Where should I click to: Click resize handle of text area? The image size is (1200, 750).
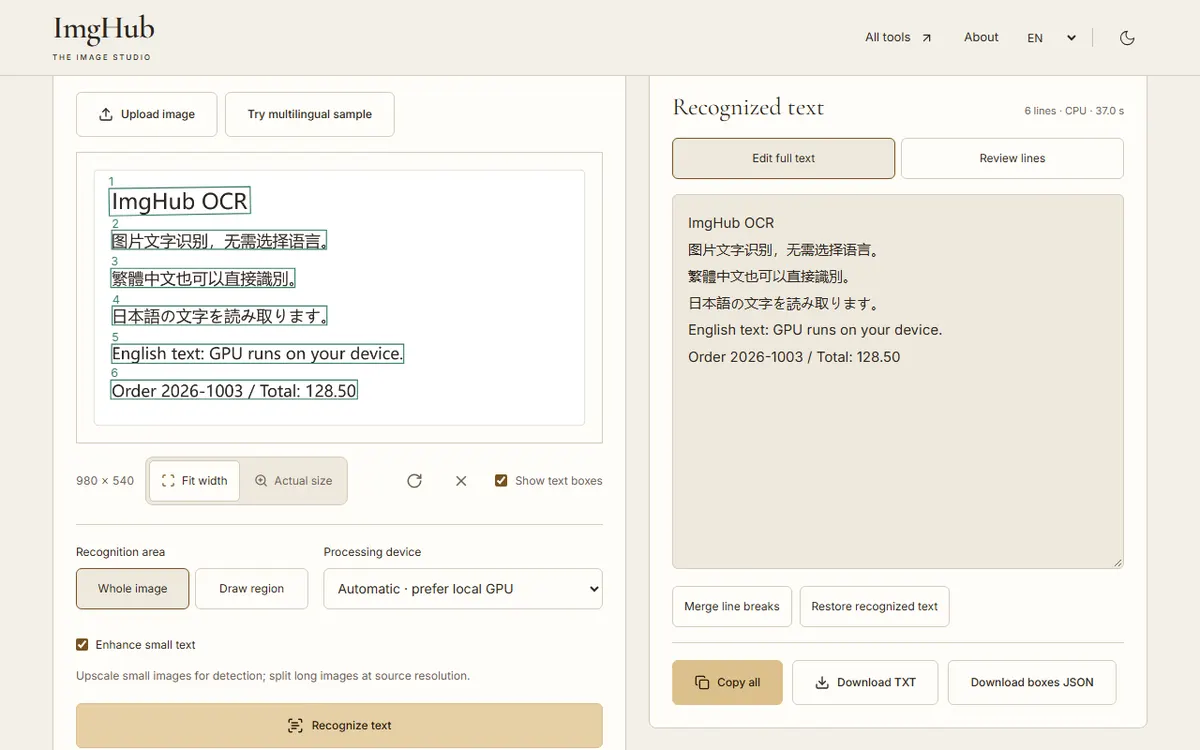[1118, 563]
